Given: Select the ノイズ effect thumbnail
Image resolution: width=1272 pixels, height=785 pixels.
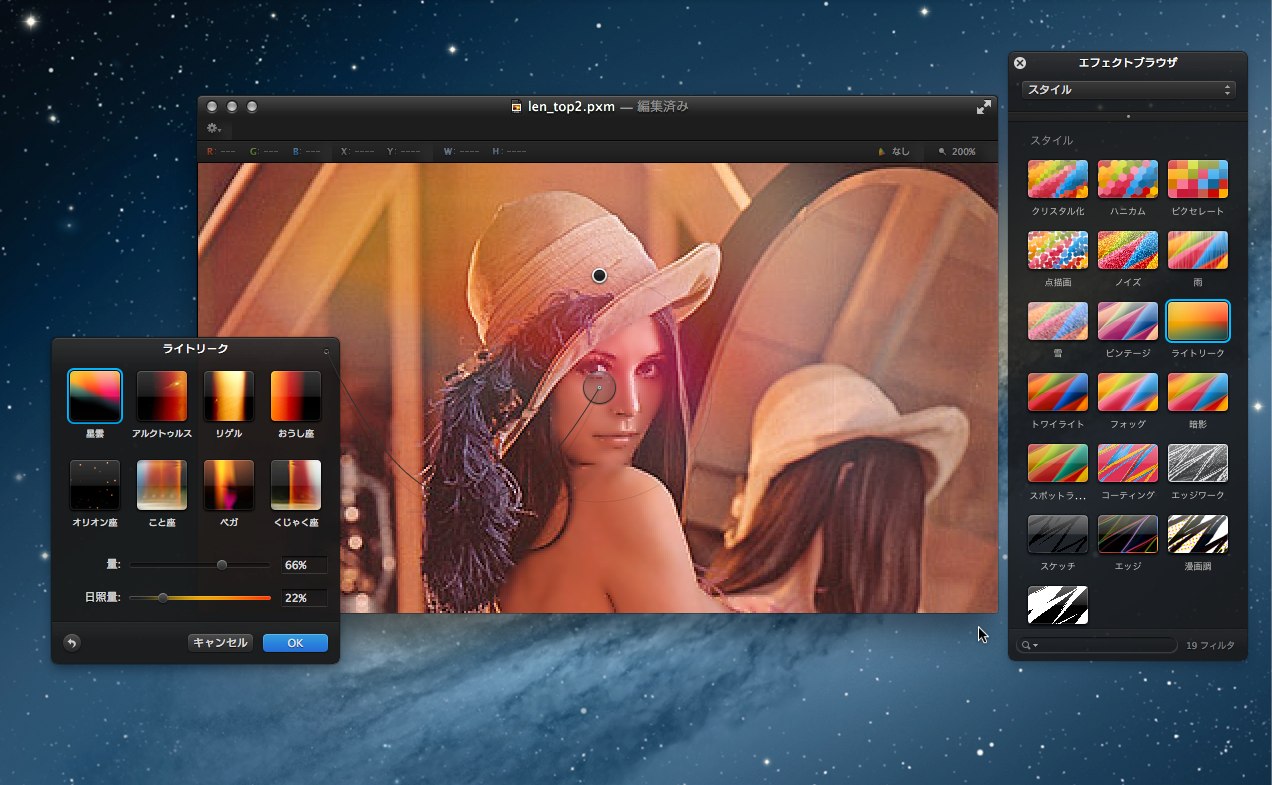Looking at the screenshot, I should [x=1127, y=250].
